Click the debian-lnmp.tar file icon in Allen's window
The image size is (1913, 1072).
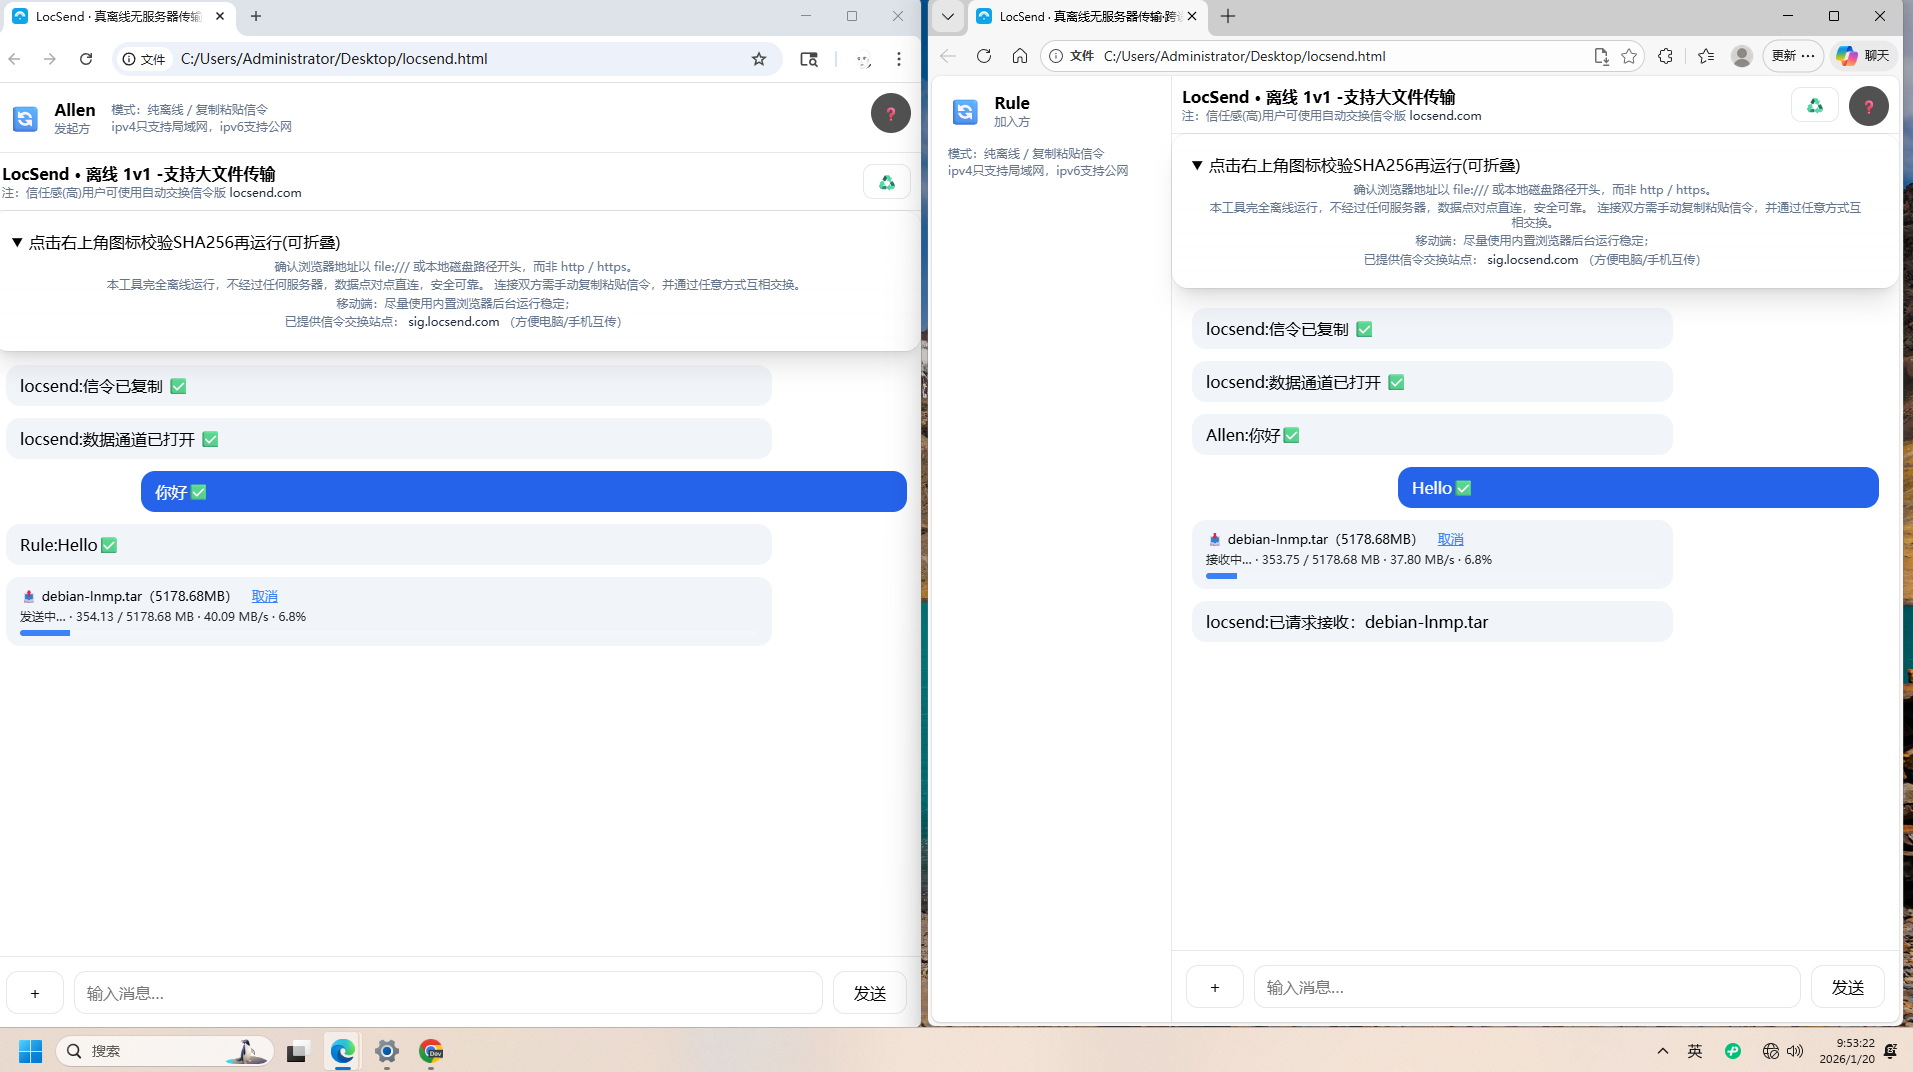pyautogui.click(x=28, y=596)
